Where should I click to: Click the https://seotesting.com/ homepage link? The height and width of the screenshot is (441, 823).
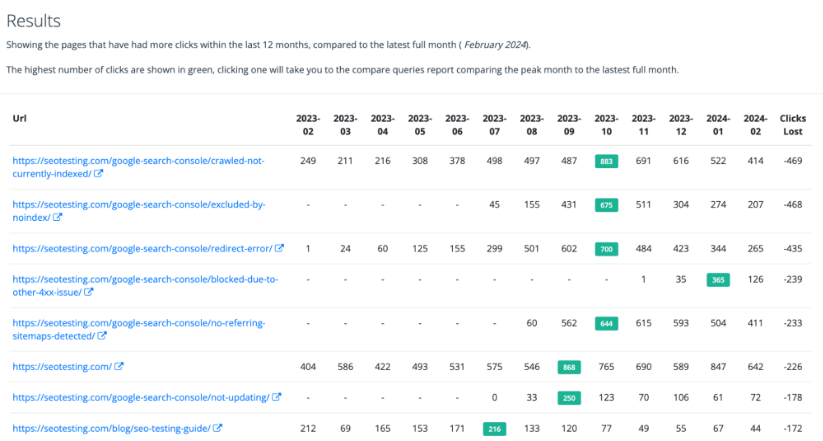[61, 367]
